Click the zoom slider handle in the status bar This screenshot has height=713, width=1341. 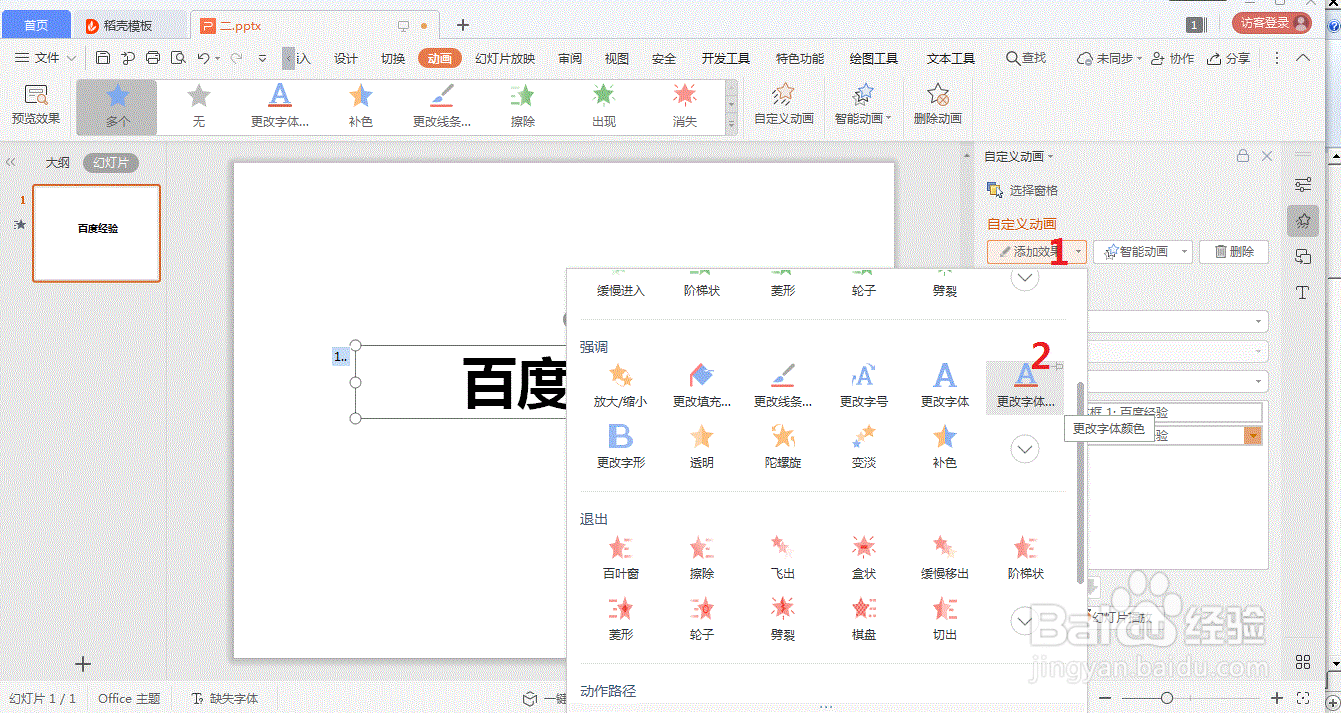[x=1167, y=698]
